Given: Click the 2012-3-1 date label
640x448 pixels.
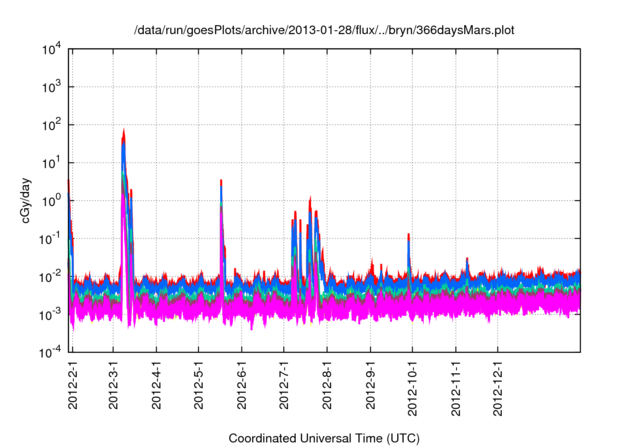Looking at the screenshot, I should (113, 385).
